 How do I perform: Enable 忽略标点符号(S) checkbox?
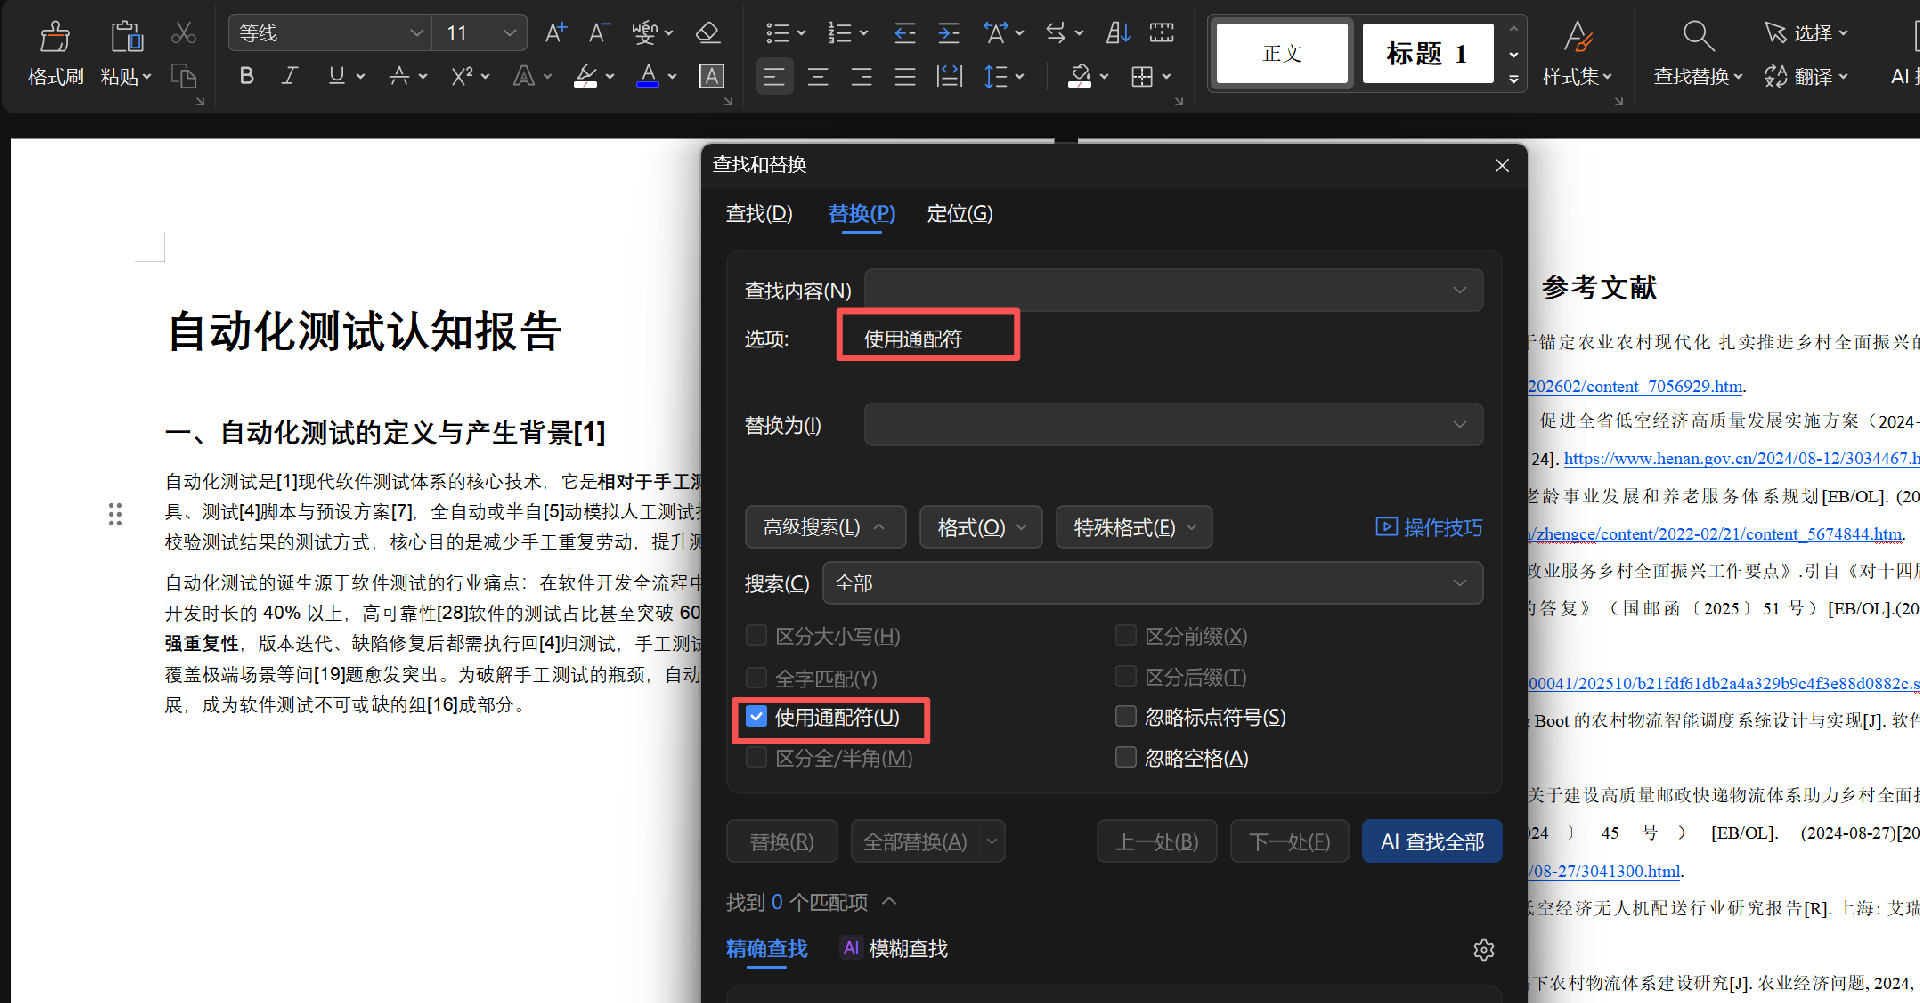click(x=1126, y=717)
